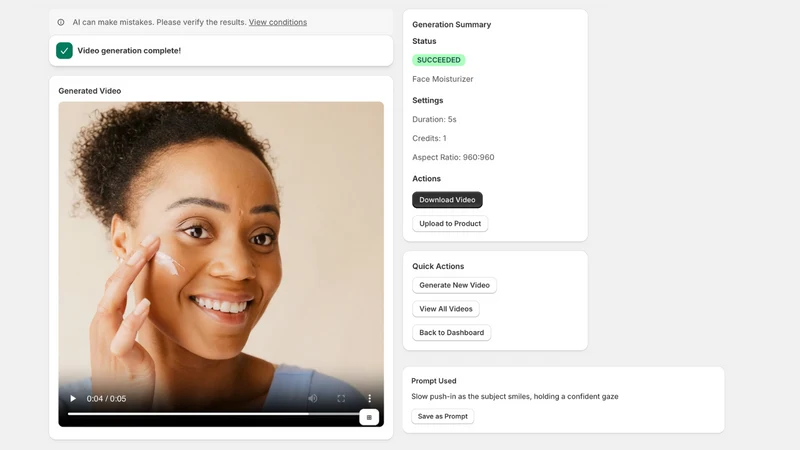
Task: Click the info icon beside AI disclaimer
Action: [x=61, y=22]
